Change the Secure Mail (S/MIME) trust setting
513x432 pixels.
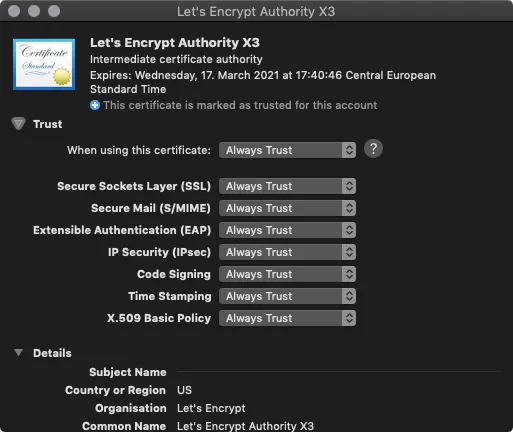tap(287, 208)
